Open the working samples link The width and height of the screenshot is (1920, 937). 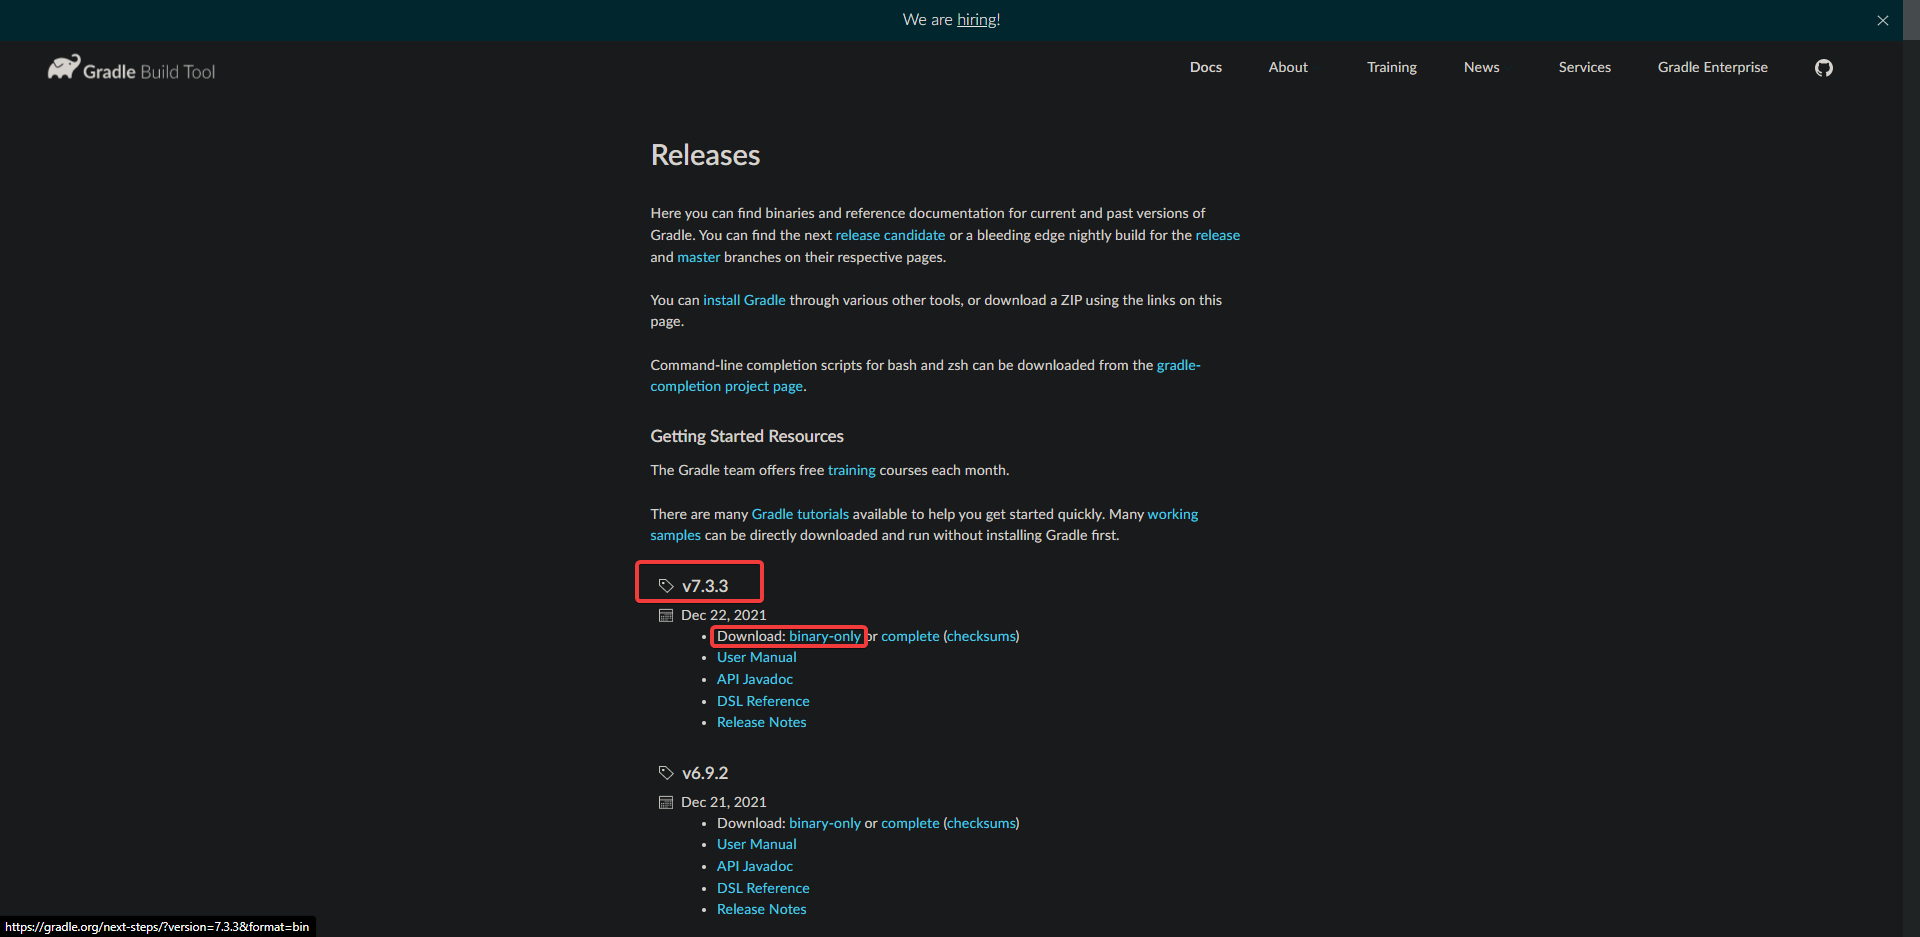1172,514
